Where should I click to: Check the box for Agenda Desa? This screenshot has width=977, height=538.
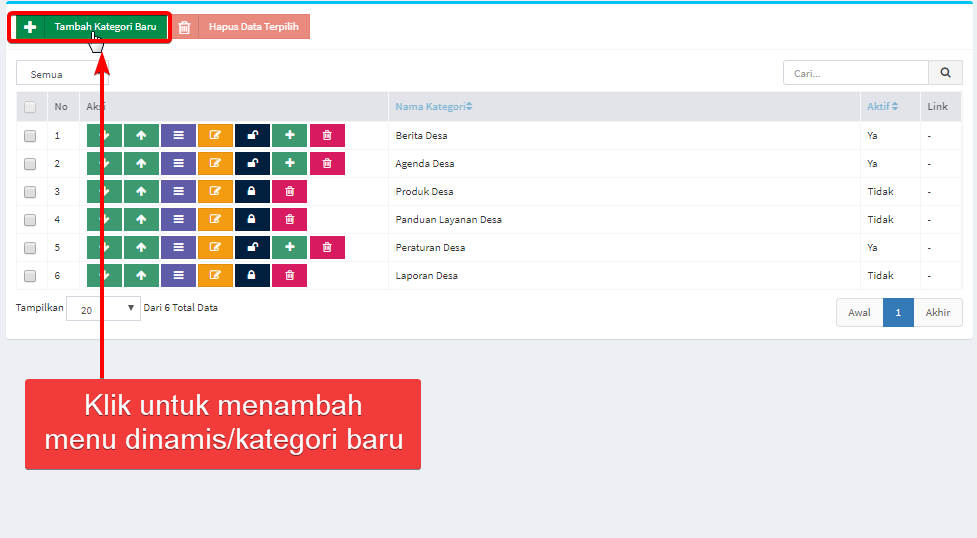[x=30, y=164]
